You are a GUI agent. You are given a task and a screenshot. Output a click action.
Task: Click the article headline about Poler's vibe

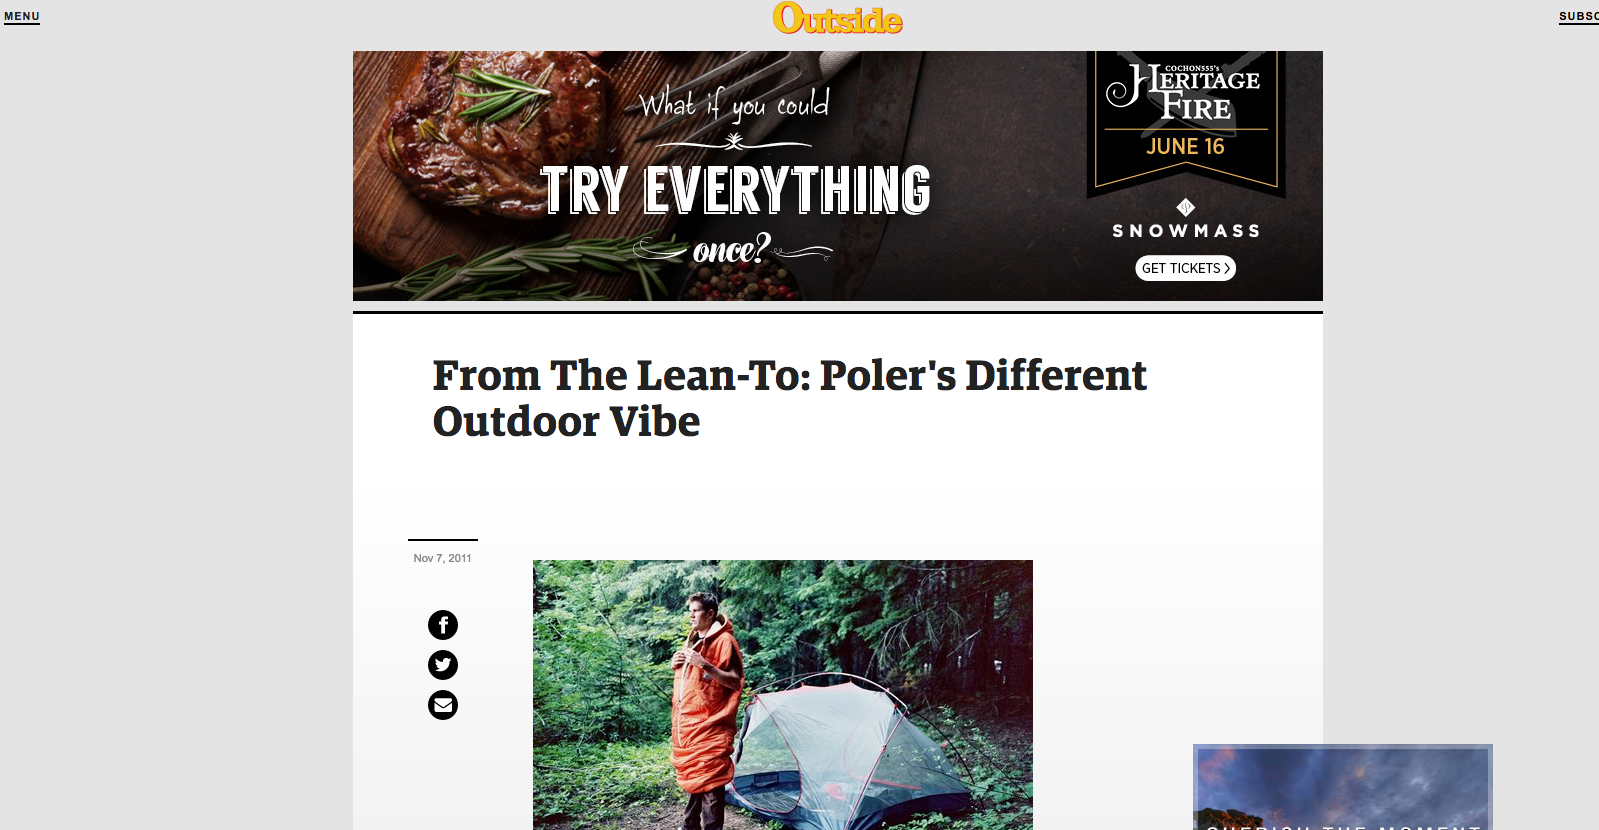(x=789, y=398)
